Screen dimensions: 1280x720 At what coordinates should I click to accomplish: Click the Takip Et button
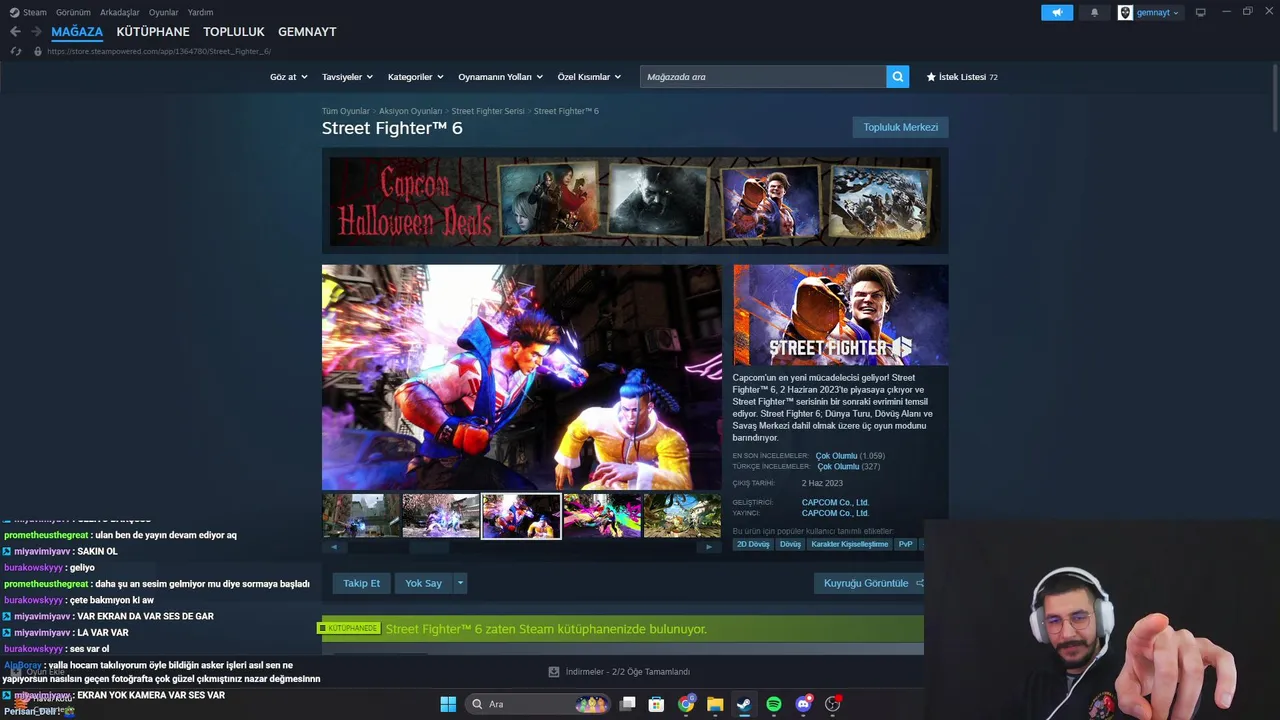(x=361, y=583)
